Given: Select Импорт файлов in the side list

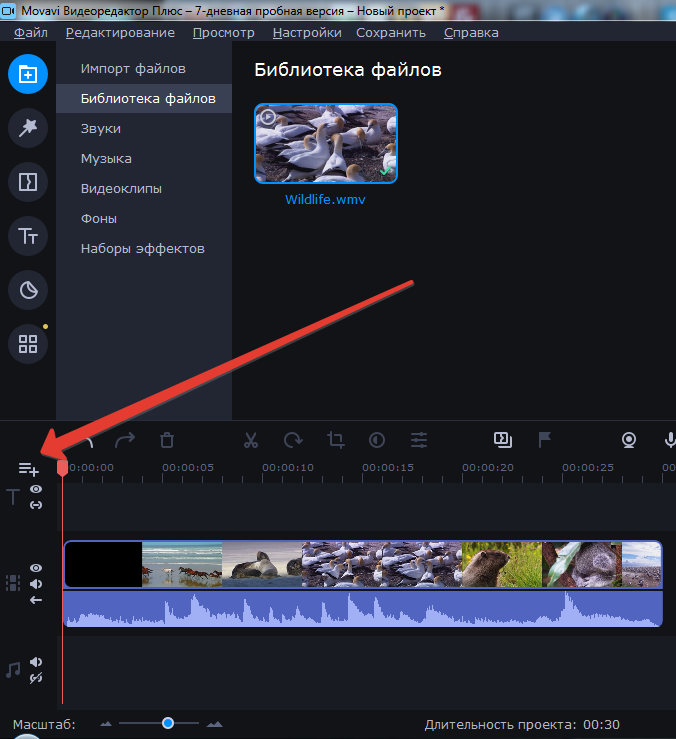Looking at the screenshot, I should (x=133, y=69).
